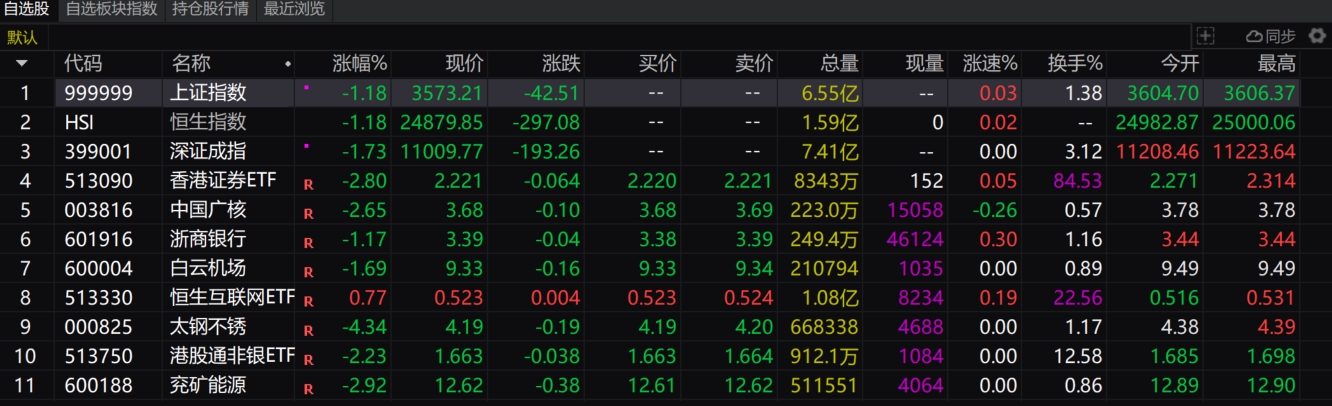Image resolution: width=1332 pixels, height=406 pixels.
Task: Click the R marker for 中国广核
Action: (x=308, y=213)
